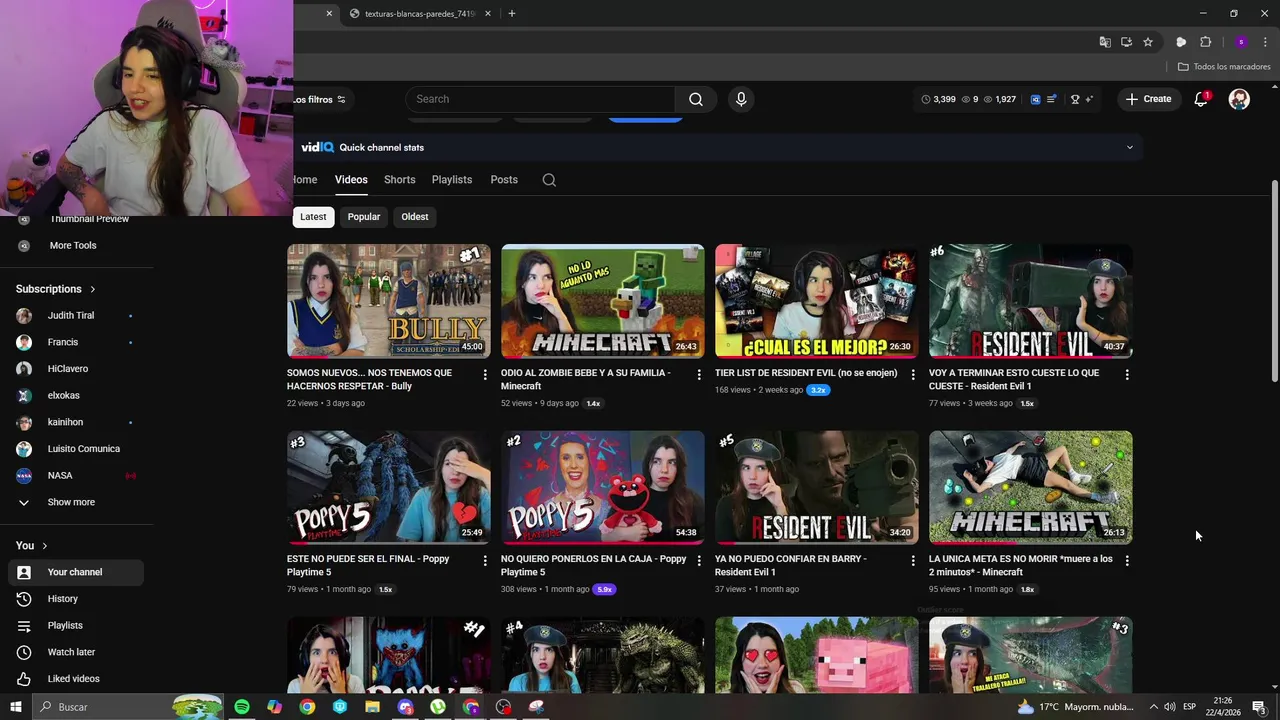Activate voice search microphone icon

click(741, 99)
